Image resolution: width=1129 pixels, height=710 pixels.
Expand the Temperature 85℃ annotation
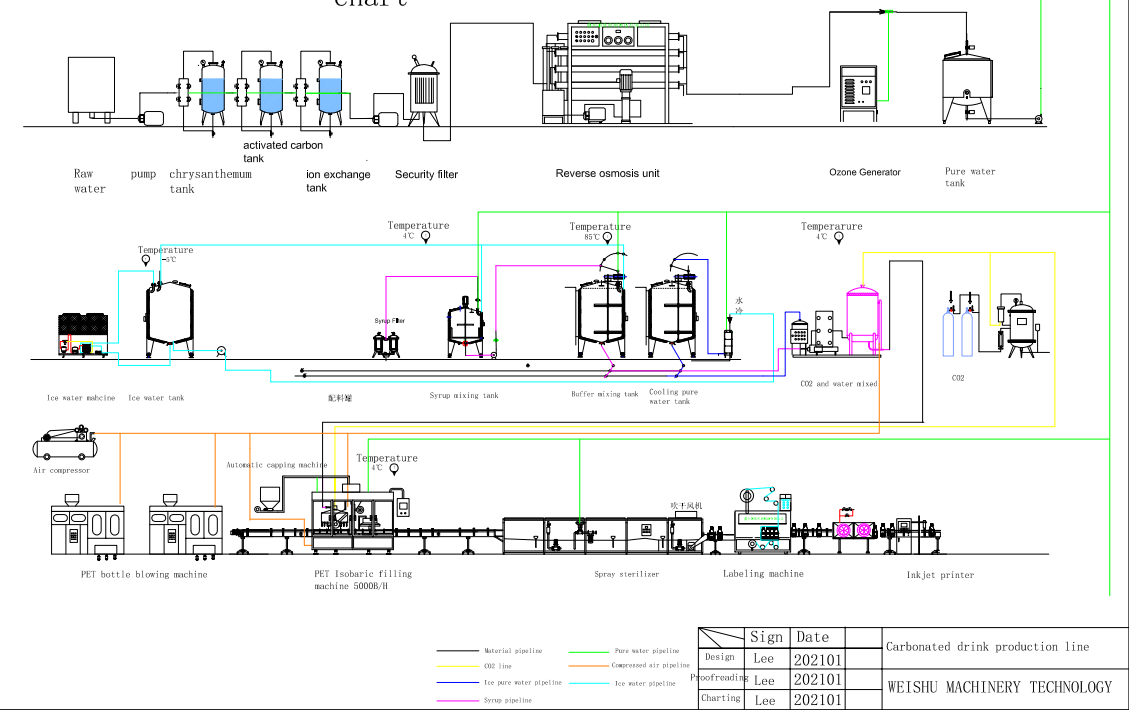pos(599,230)
